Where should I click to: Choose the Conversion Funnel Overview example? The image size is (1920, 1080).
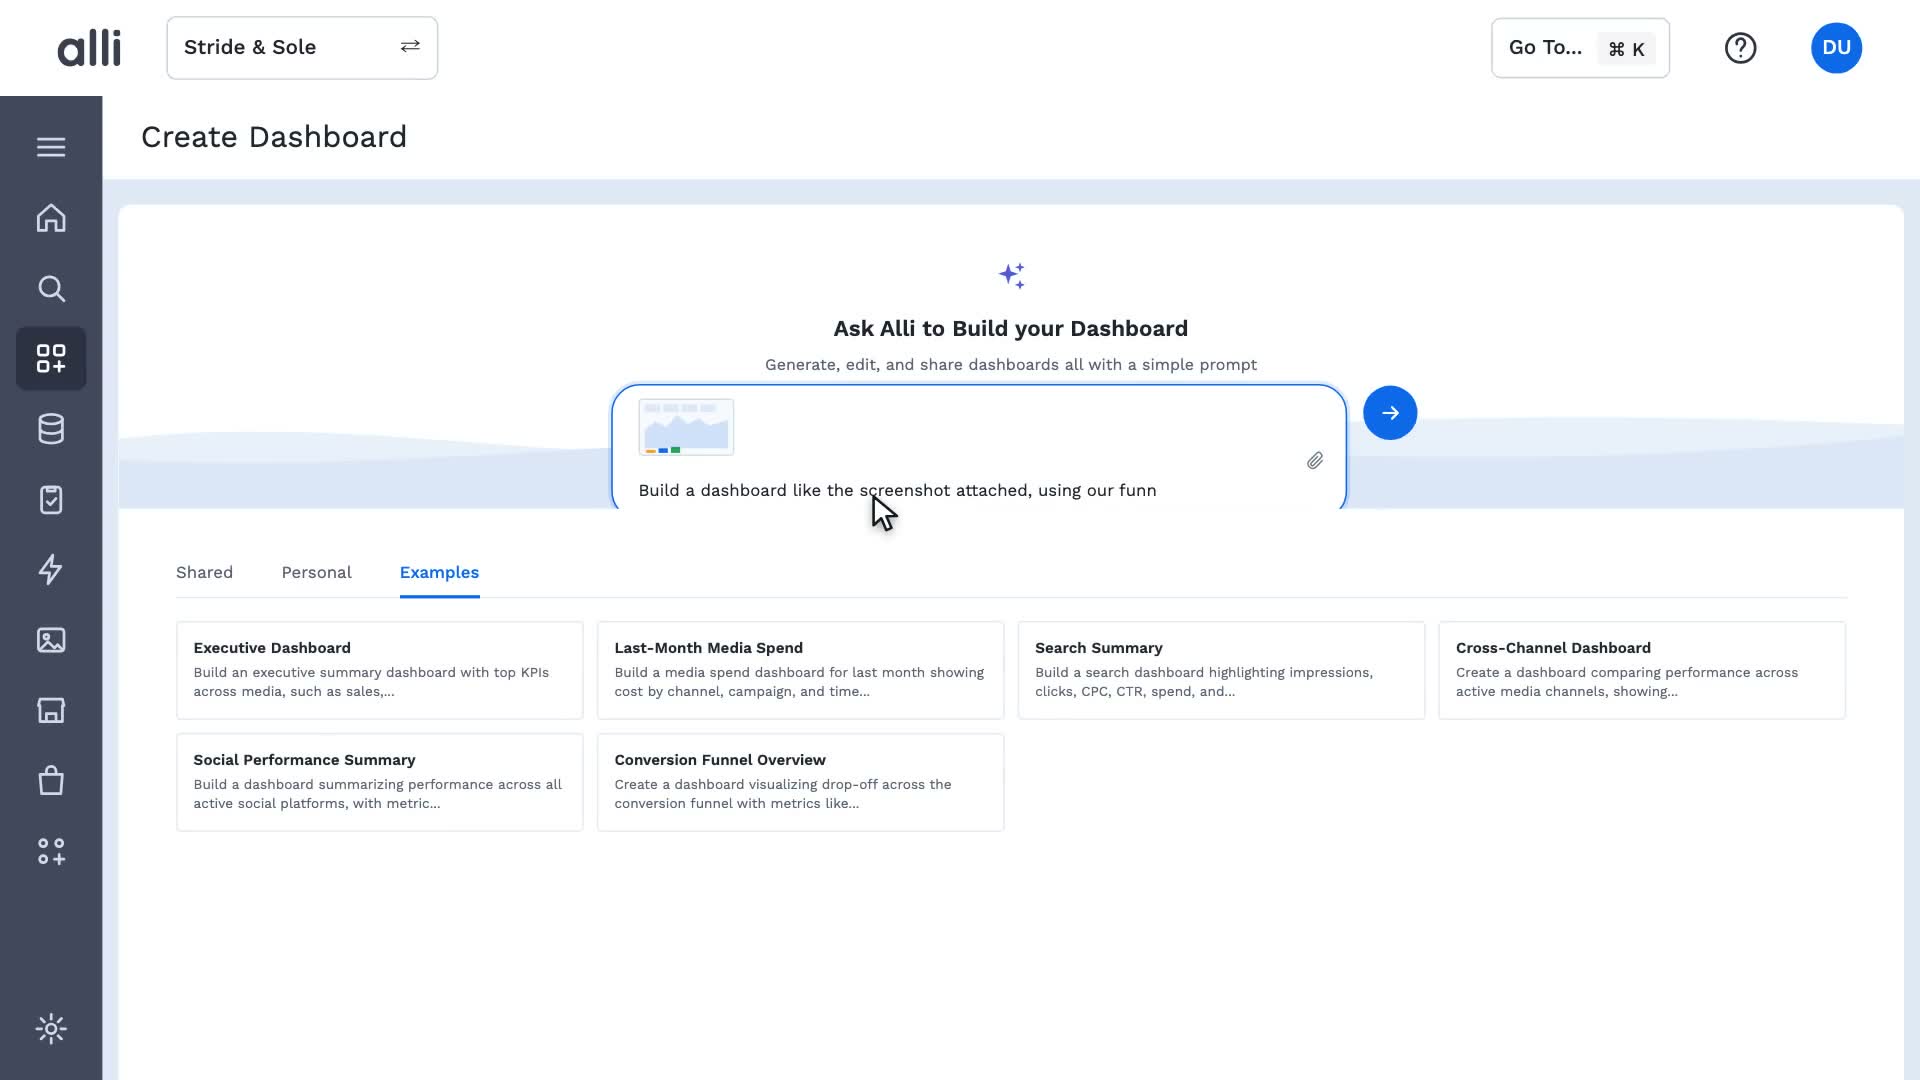(800, 782)
